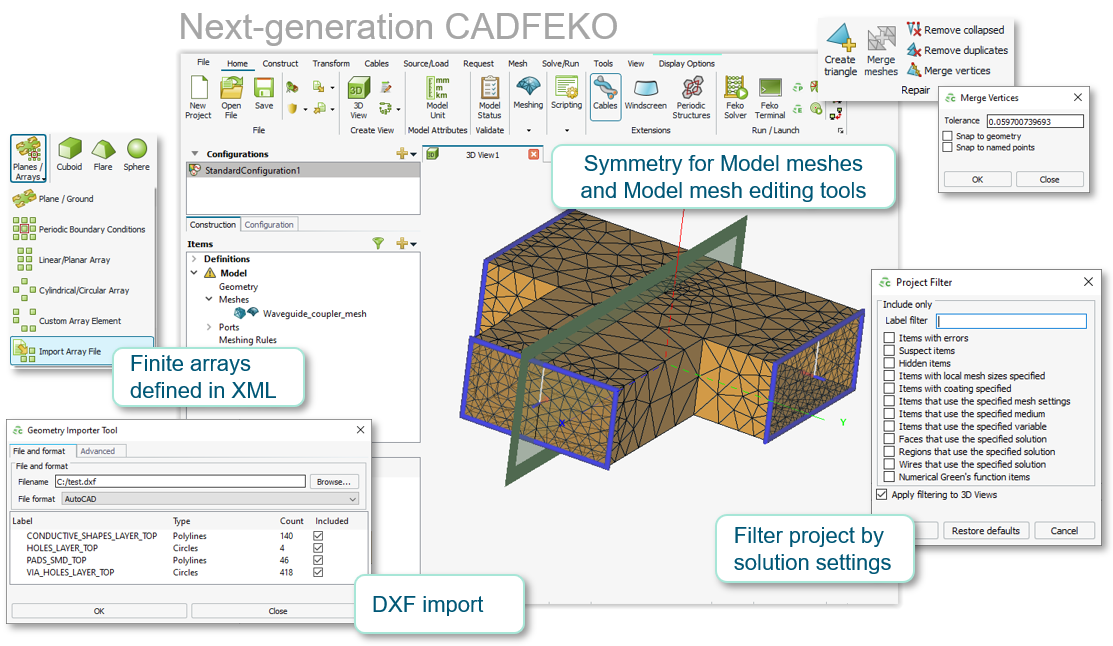Click the Label filter text field
Image resolution: width=1113 pixels, height=646 pixels.
tap(1010, 321)
